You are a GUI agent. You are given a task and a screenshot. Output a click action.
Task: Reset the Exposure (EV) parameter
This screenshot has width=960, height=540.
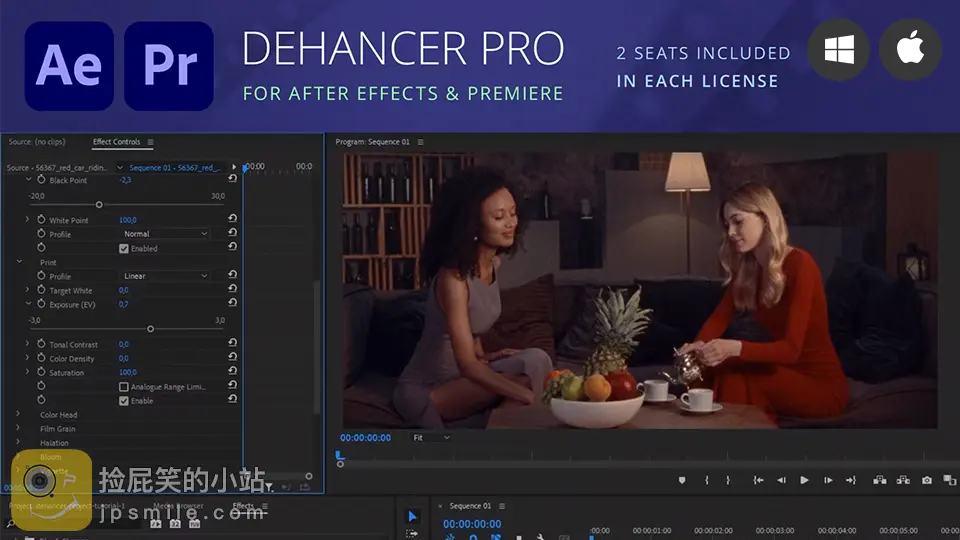tap(233, 302)
